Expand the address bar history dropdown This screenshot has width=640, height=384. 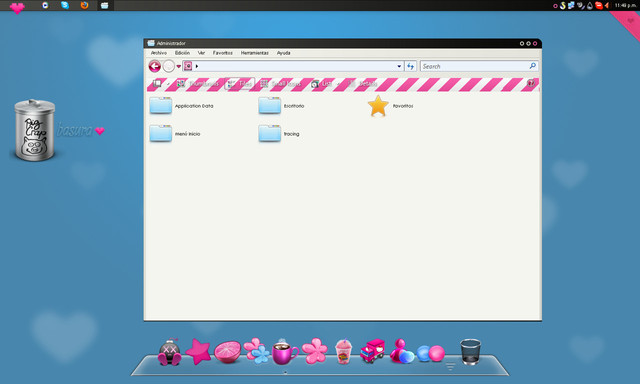(x=399, y=66)
